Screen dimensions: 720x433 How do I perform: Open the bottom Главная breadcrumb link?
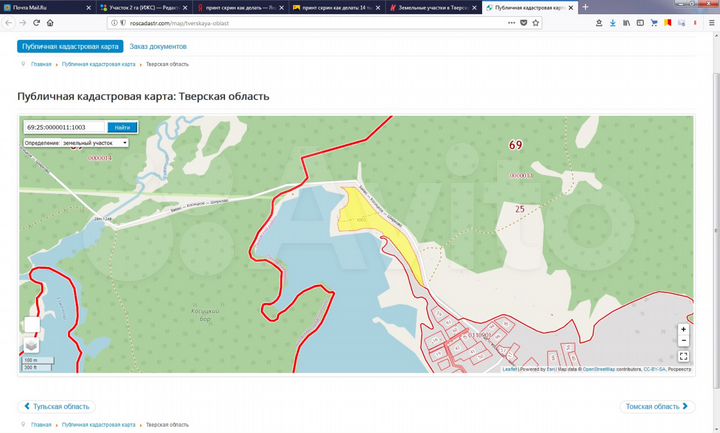point(41,425)
